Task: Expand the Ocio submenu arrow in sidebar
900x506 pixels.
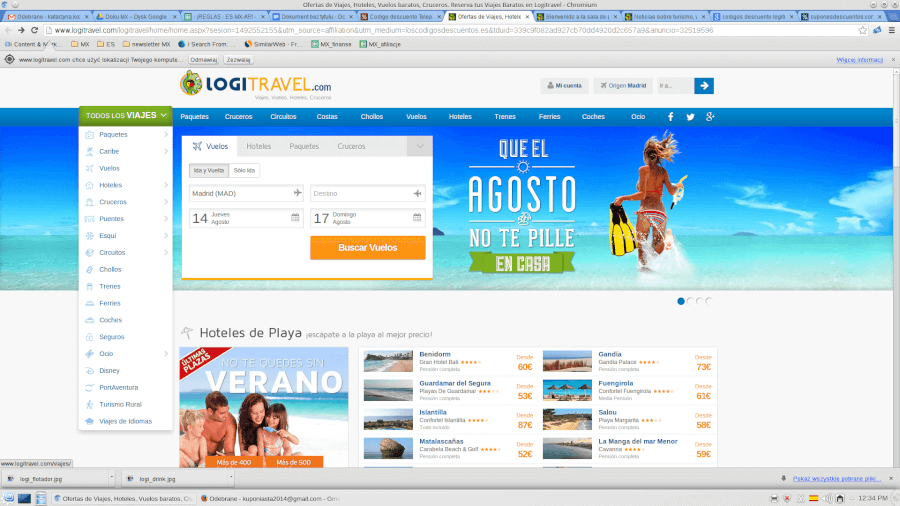Action: pyautogui.click(x=166, y=354)
